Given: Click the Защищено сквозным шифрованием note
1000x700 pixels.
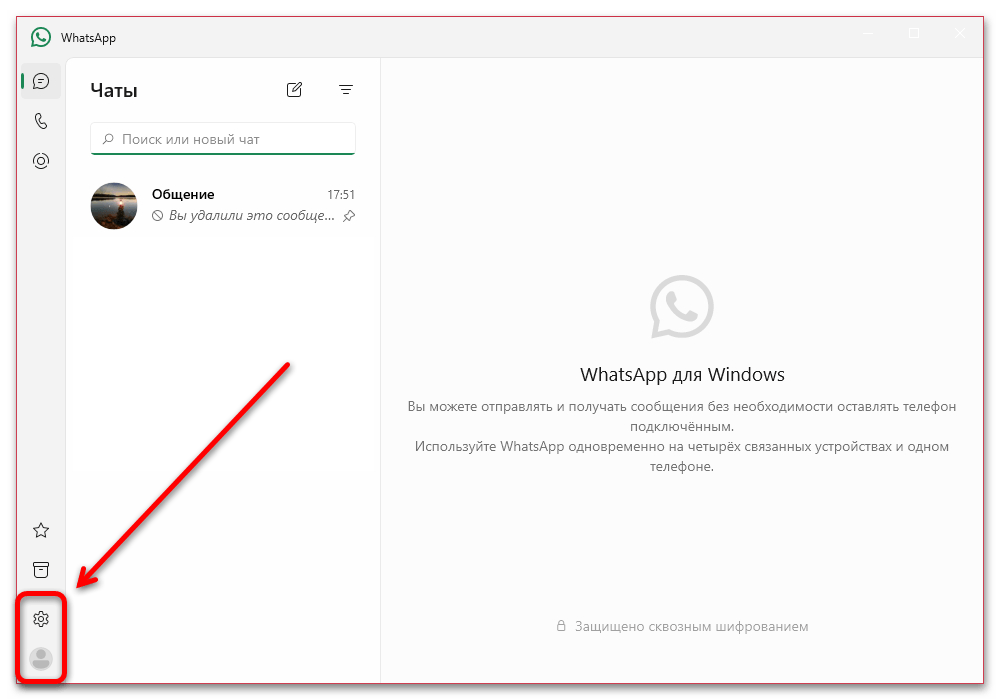Looking at the screenshot, I should click(691, 627).
